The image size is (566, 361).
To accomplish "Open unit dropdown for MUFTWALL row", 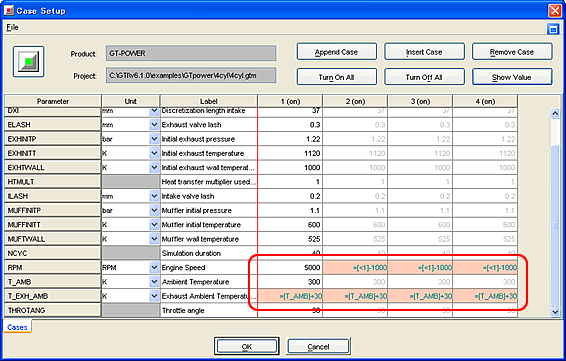I will click(154, 239).
